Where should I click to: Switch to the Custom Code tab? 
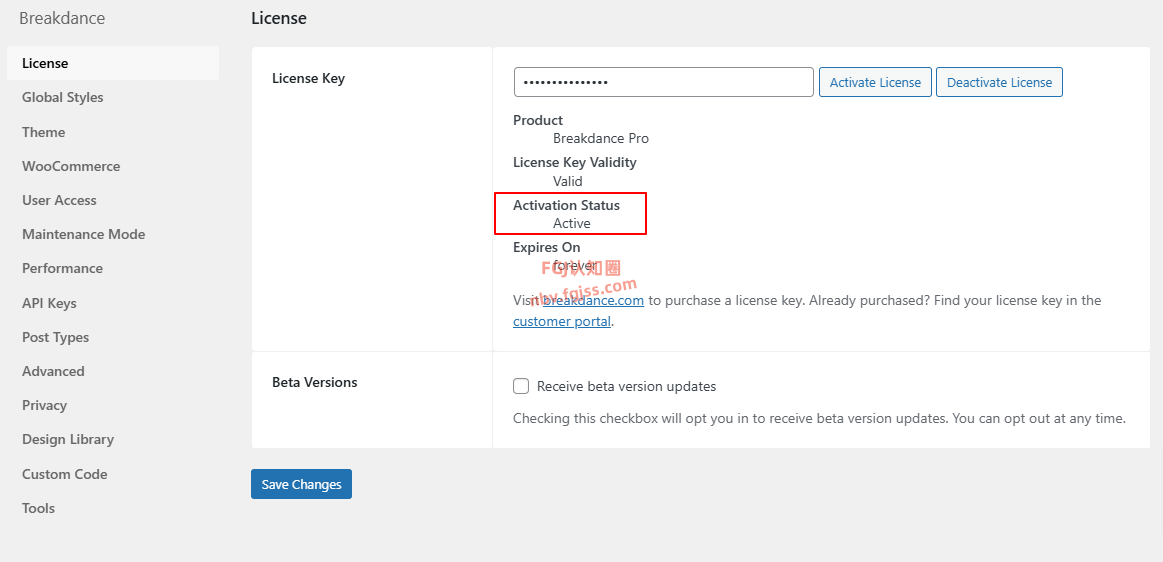[x=65, y=474]
